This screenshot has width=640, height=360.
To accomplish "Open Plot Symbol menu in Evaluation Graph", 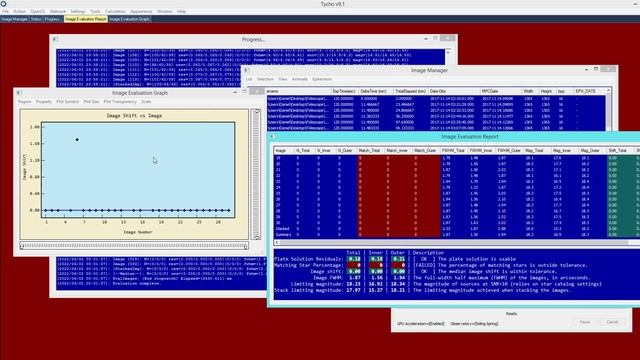I will click(67, 102).
